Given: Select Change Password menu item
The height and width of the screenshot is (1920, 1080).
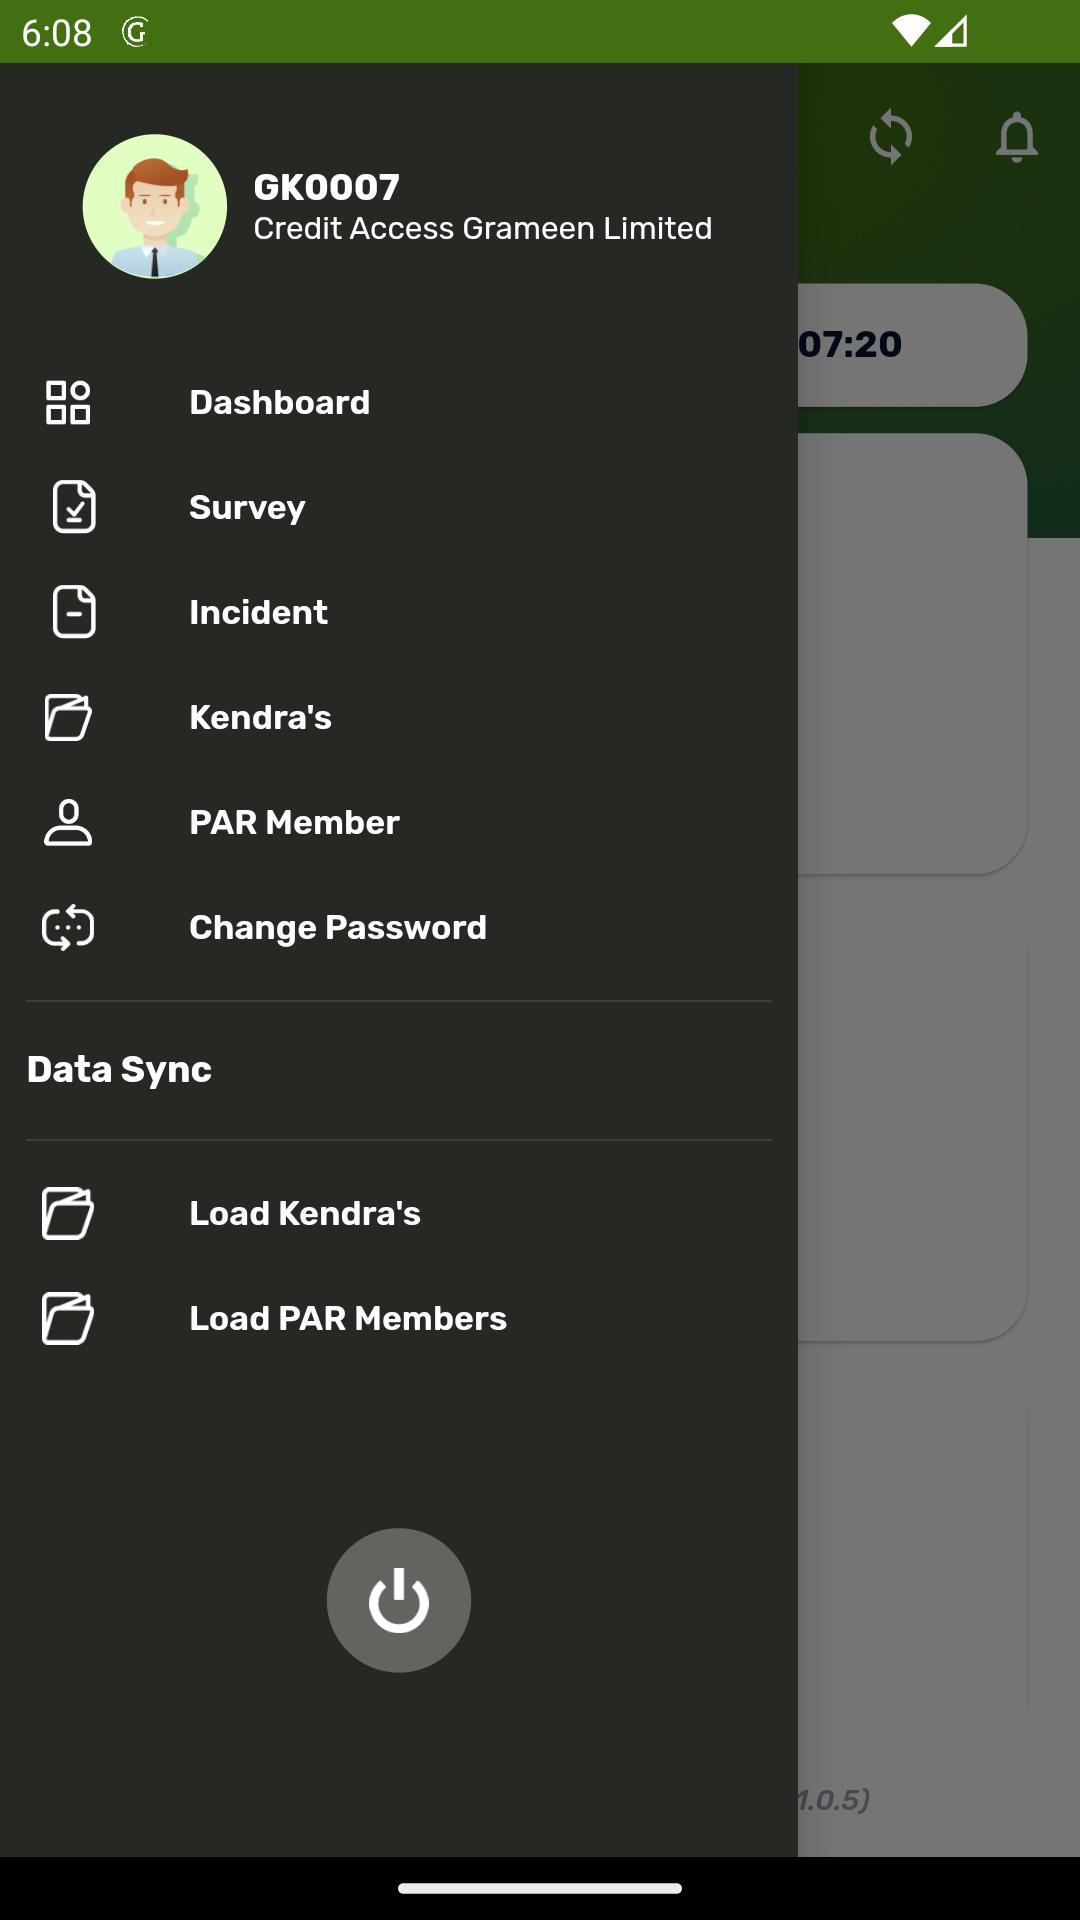Looking at the screenshot, I should [x=399, y=927].
